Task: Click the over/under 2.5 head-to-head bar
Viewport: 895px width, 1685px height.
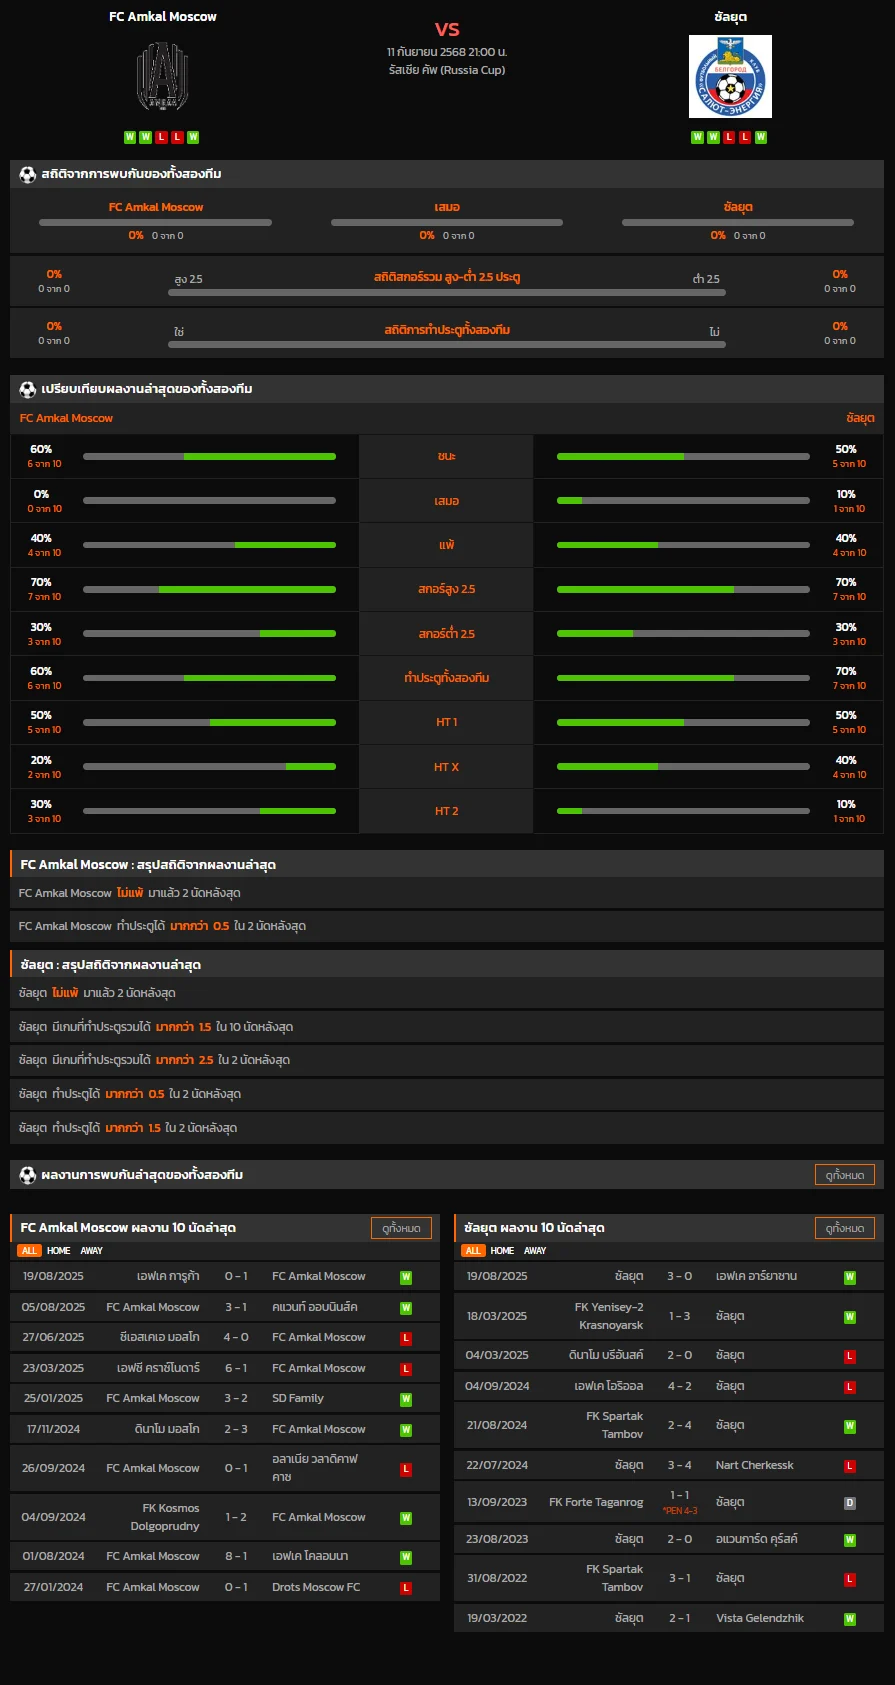Action: [x=447, y=292]
